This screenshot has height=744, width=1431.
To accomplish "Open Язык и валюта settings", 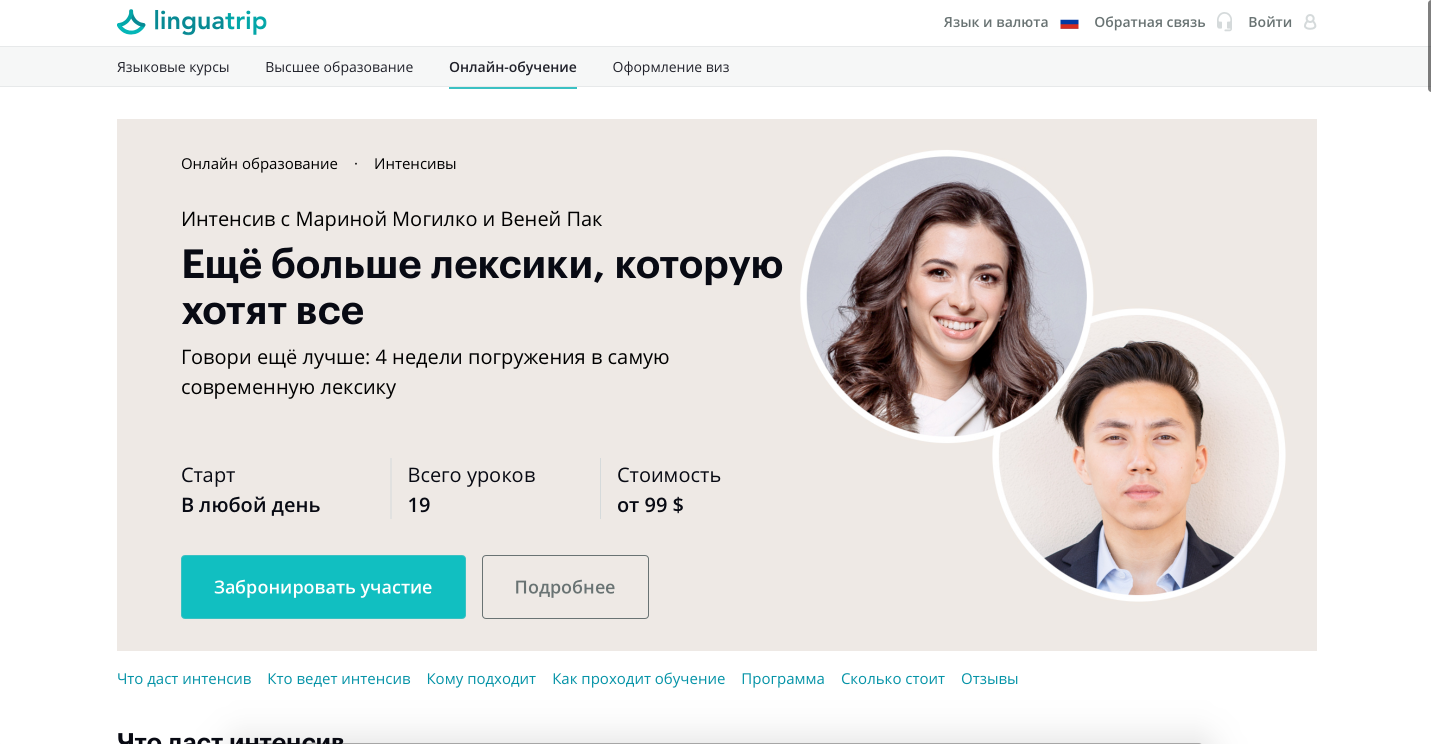I will pos(996,22).
